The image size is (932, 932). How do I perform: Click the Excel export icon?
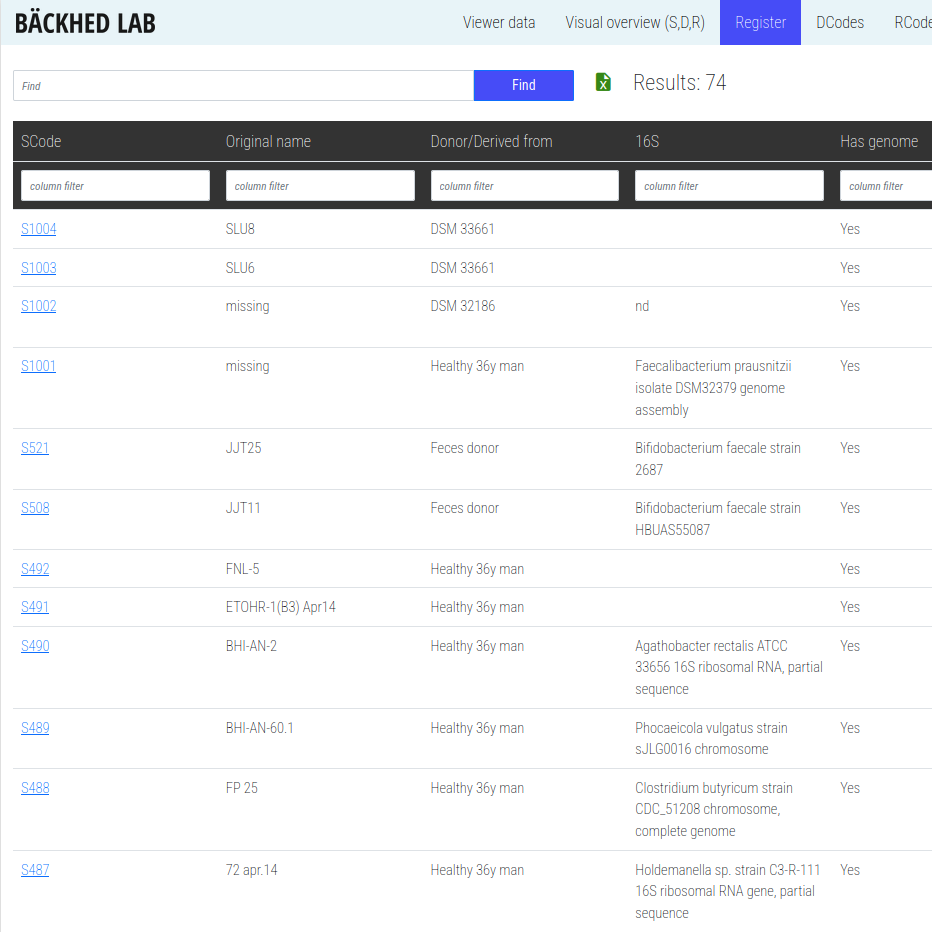pos(603,82)
